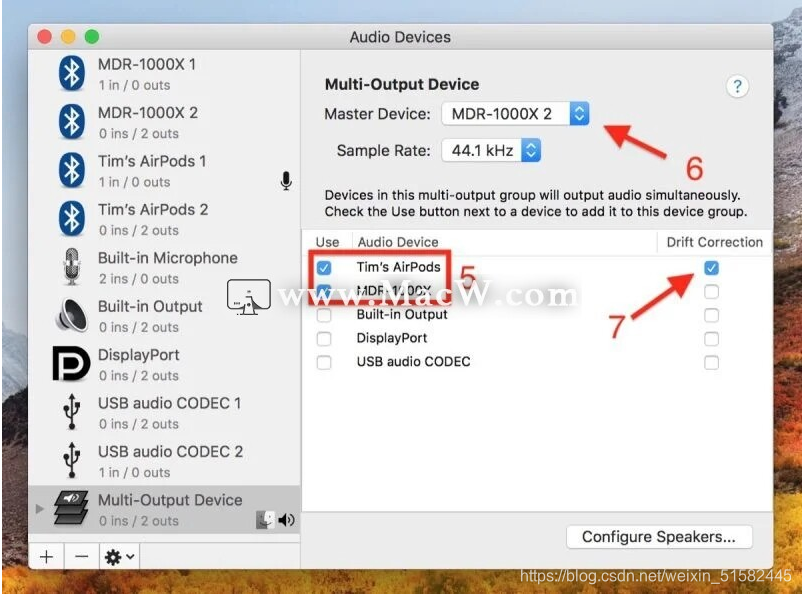This screenshot has width=802, height=595.
Task: Enable Use for DisplayPort
Action: click(x=324, y=339)
